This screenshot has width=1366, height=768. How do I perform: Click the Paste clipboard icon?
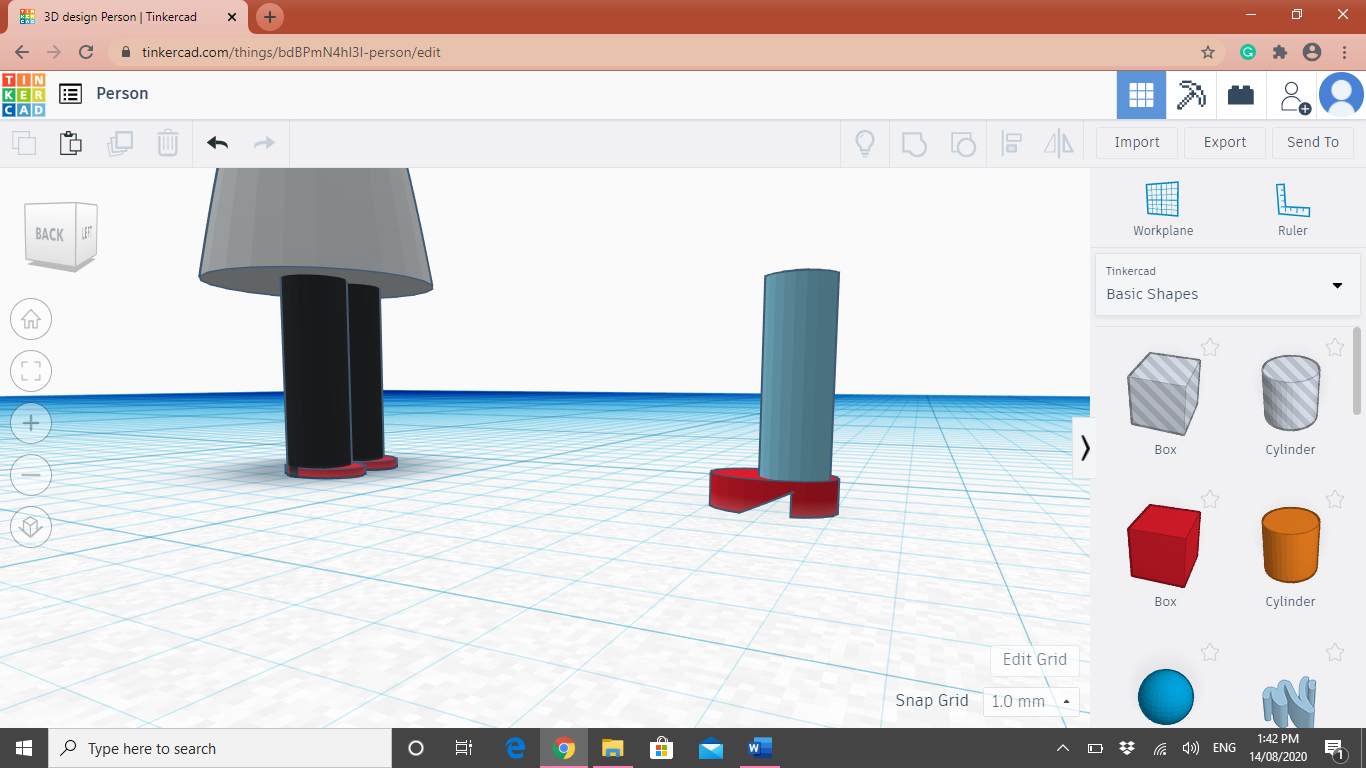point(71,143)
